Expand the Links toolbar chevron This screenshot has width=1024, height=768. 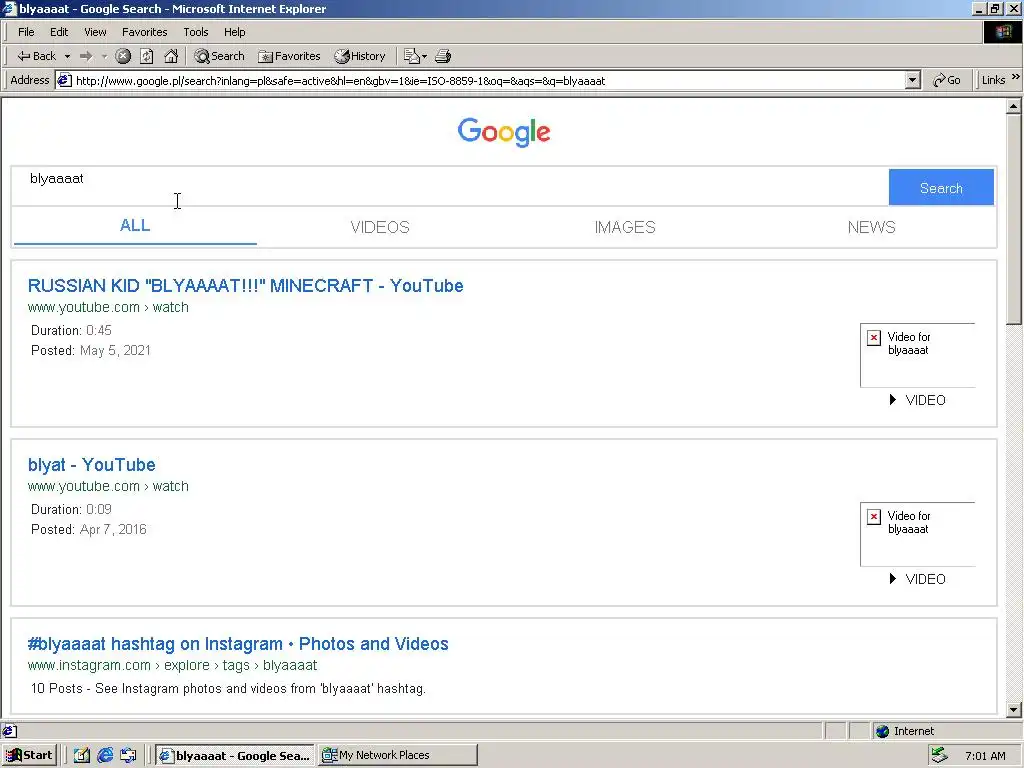tap(1016, 77)
